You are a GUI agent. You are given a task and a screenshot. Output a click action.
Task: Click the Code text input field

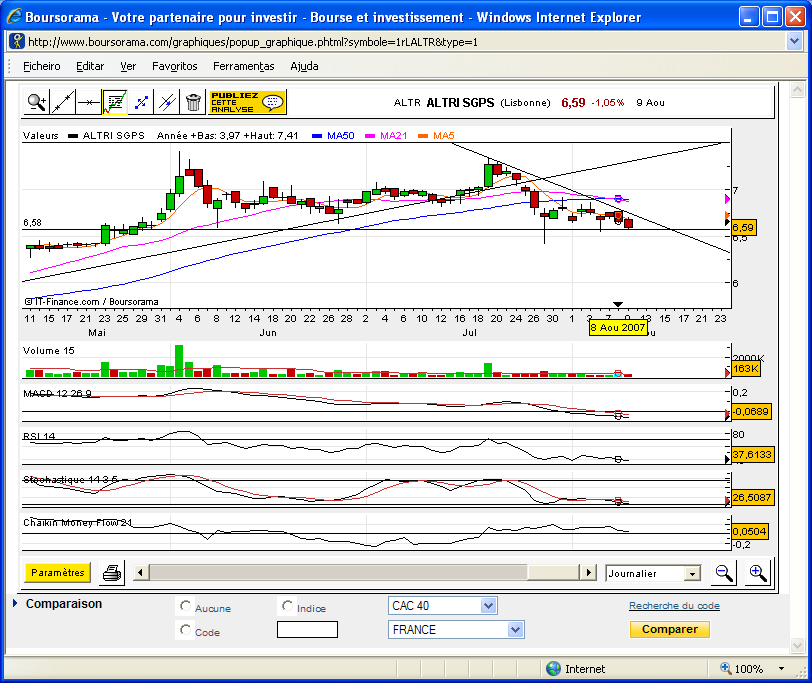(307, 630)
